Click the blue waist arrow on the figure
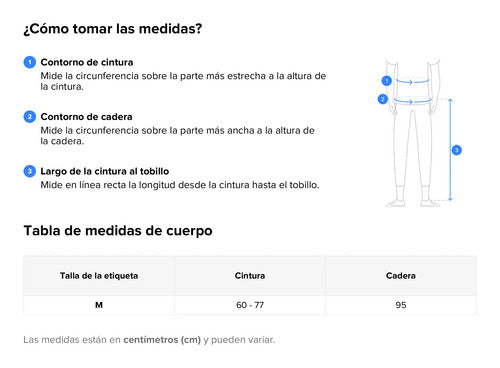 [412, 81]
